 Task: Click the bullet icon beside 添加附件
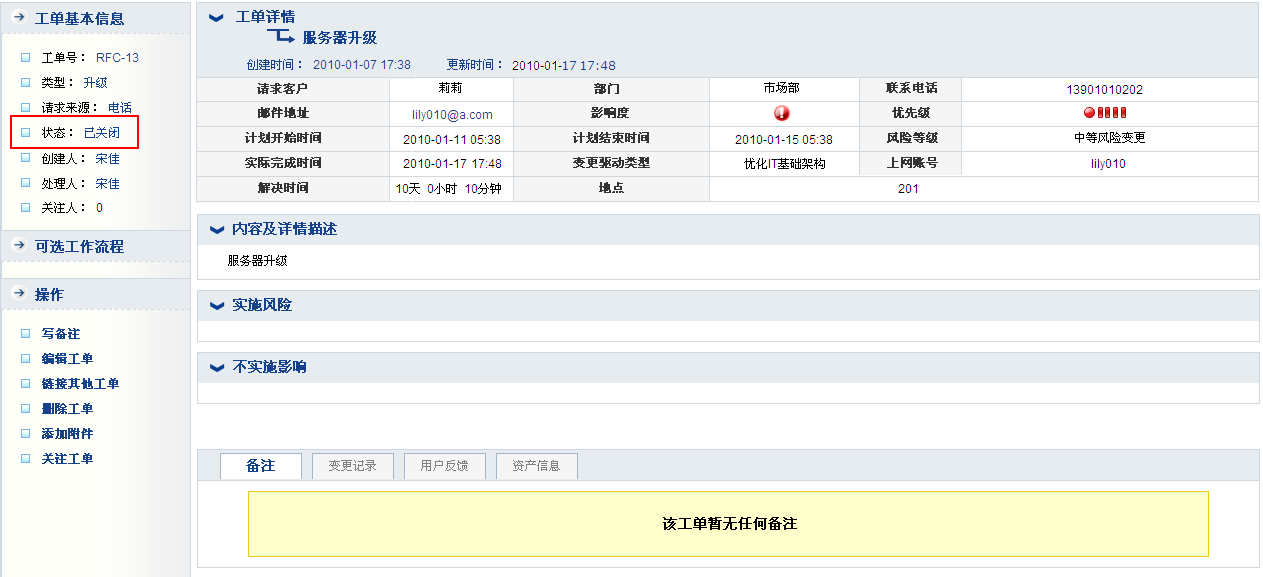pyautogui.click(x=26, y=434)
